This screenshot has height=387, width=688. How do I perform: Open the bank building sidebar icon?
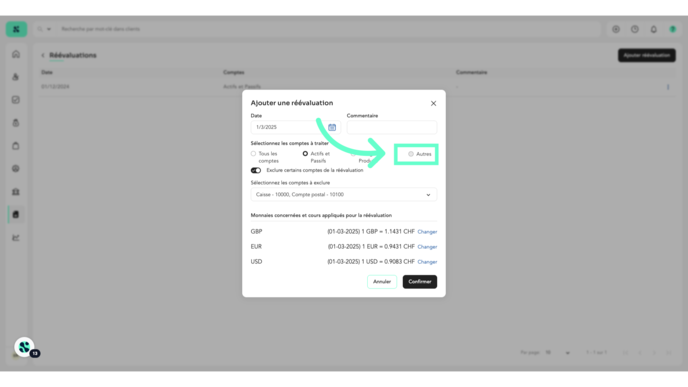[16, 192]
